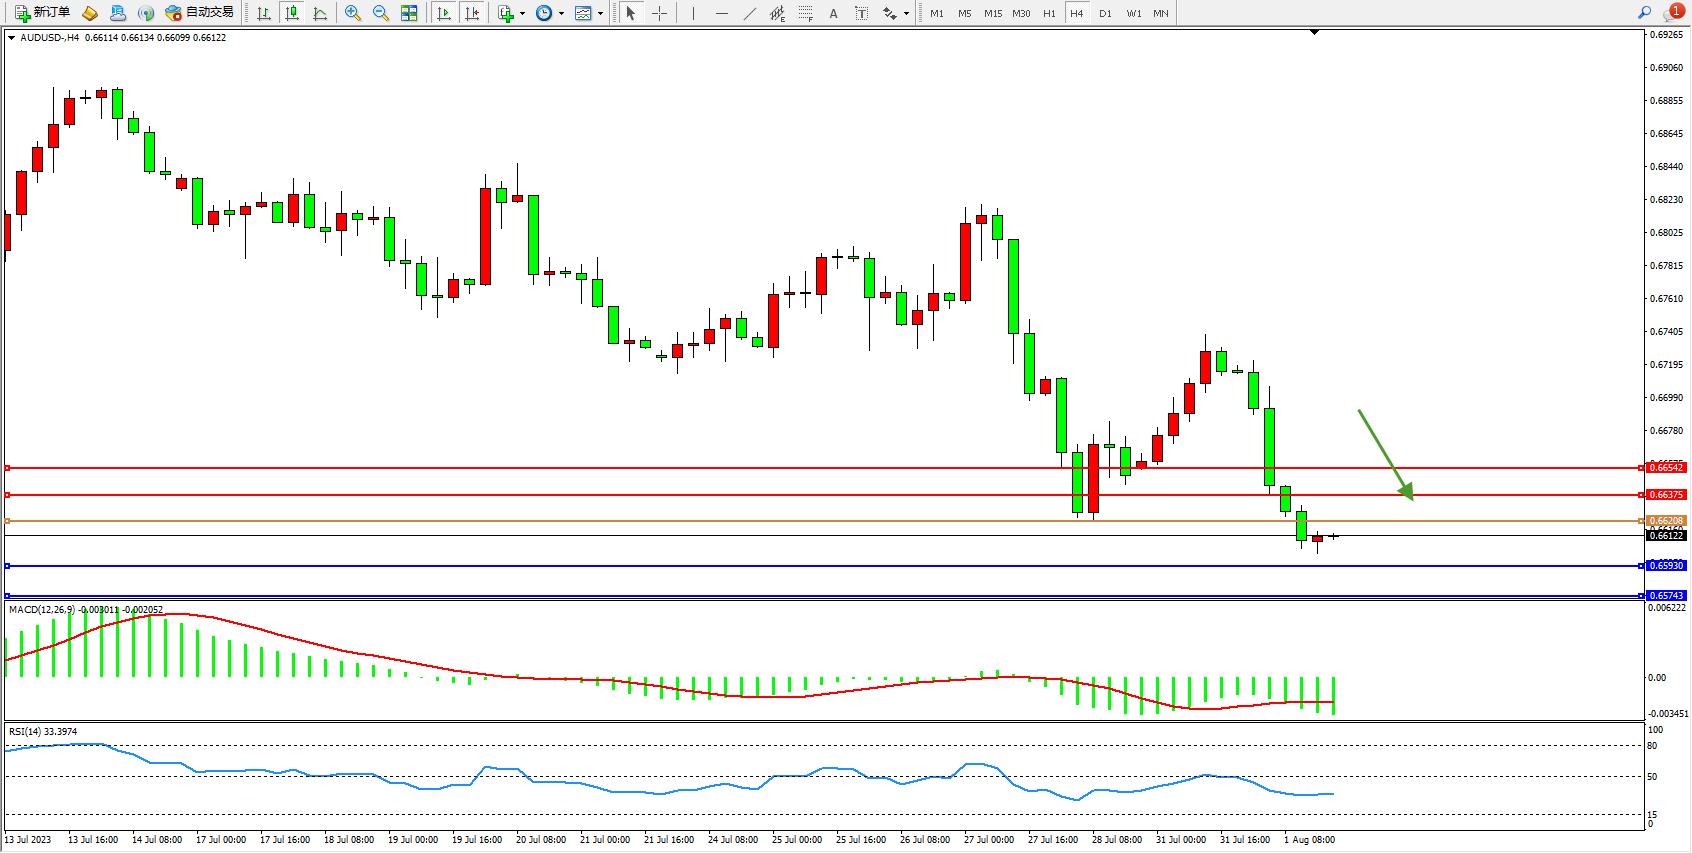The width and height of the screenshot is (1692, 853).
Task: Open the chart templates dropdown arrow
Action: (600, 14)
